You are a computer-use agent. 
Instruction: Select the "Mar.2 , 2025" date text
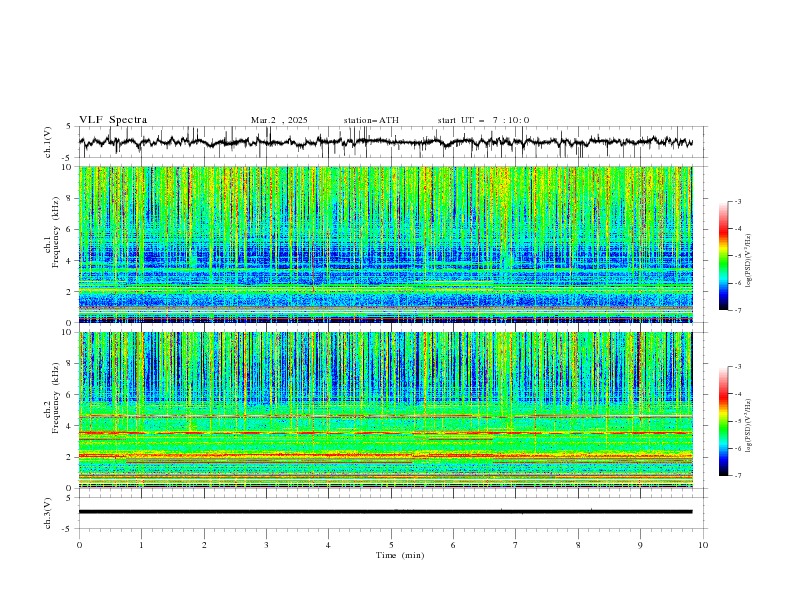pyautogui.click(x=279, y=120)
